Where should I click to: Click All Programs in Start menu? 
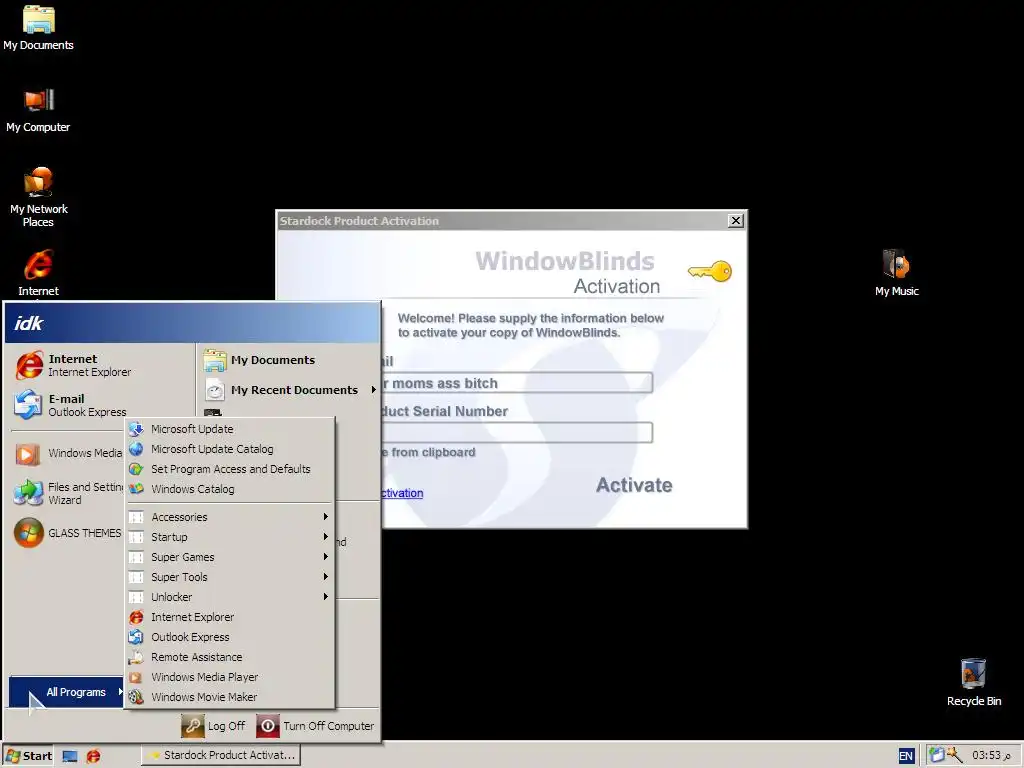point(67,692)
